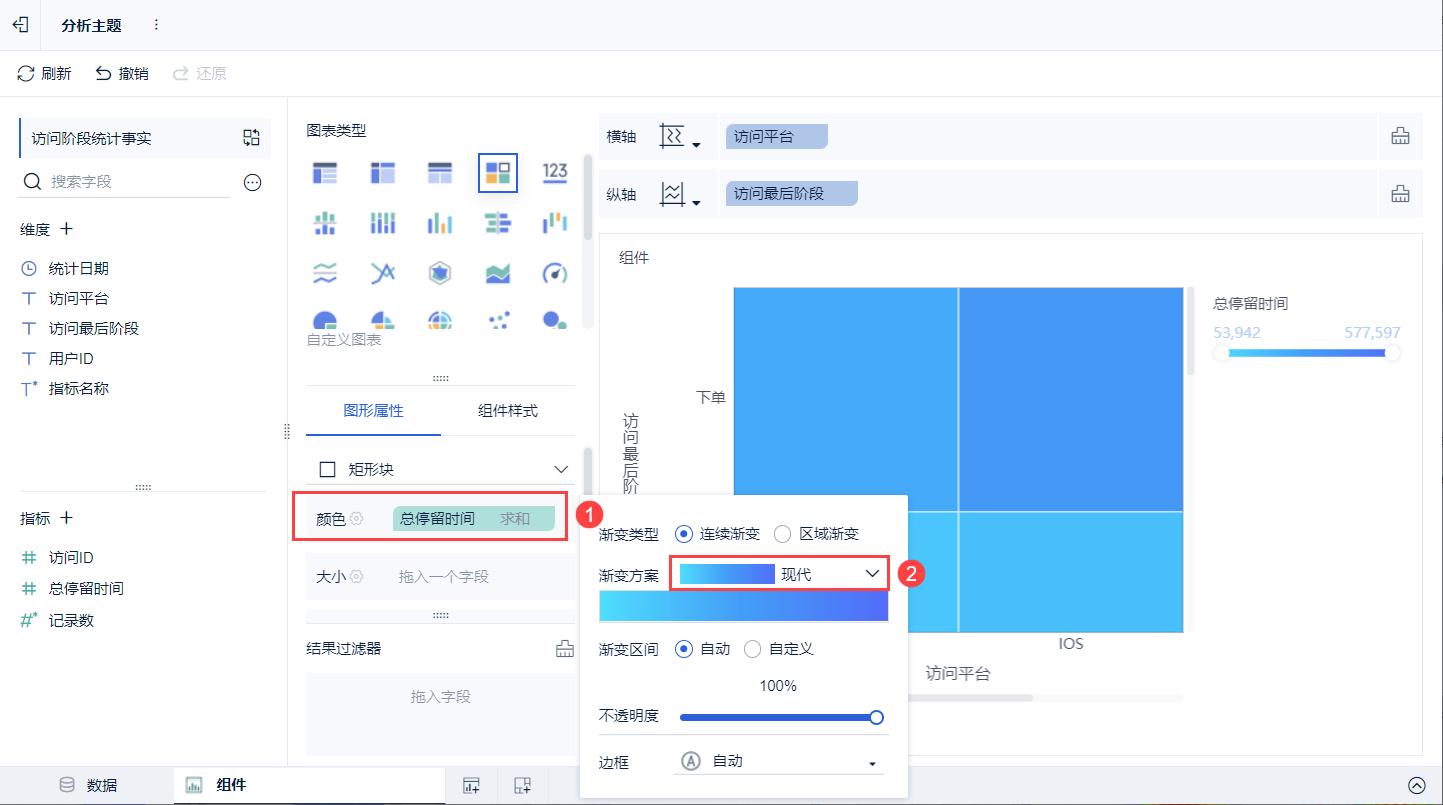Click the 访问平台 pill on the 横轴
Viewport: 1443px width, 805px height.
tap(777, 137)
